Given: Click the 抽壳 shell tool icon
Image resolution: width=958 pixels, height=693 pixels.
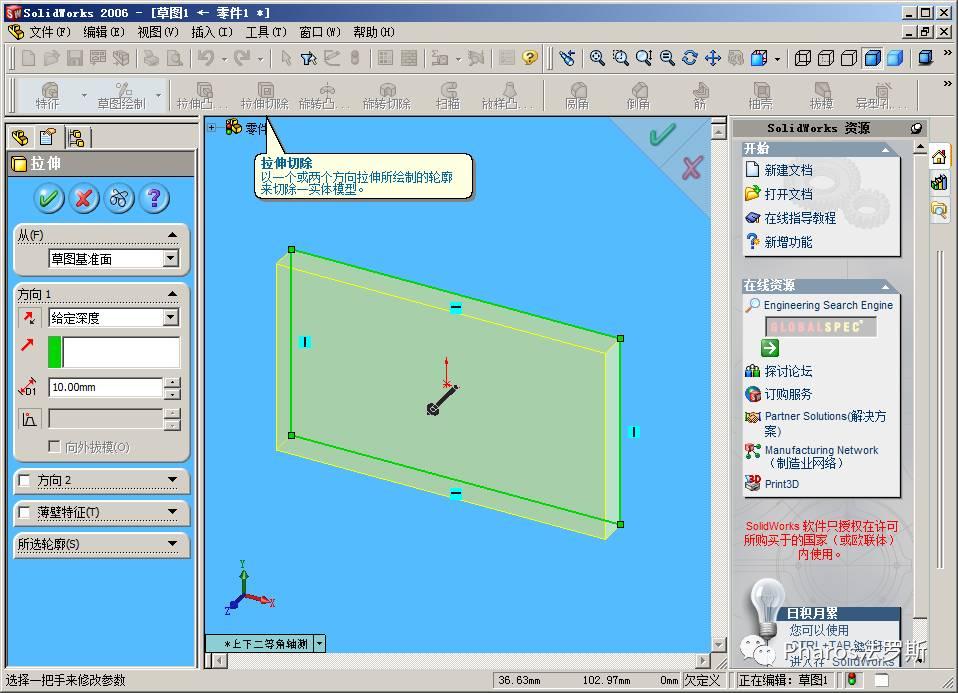Looking at the screenshot, I should (x=761, y=96).
